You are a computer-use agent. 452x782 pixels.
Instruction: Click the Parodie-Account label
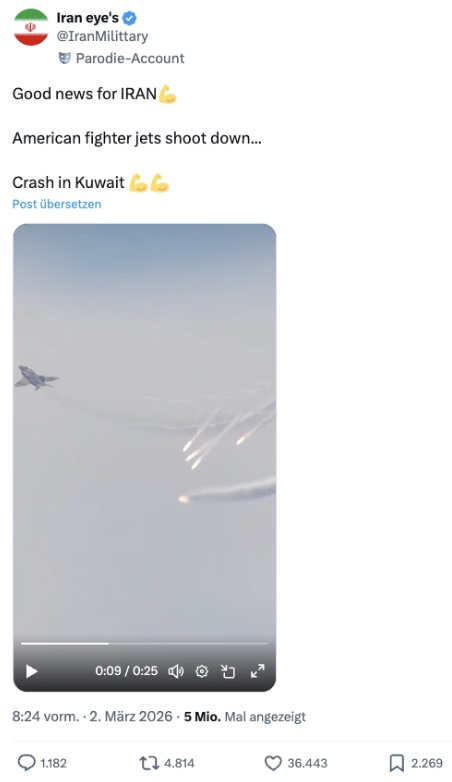click(130, 58)
